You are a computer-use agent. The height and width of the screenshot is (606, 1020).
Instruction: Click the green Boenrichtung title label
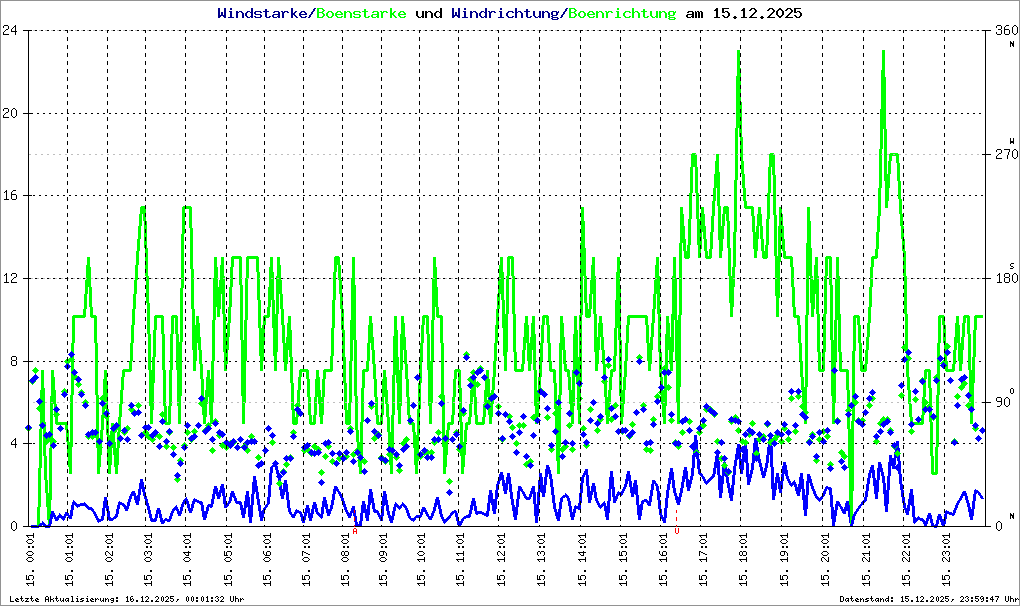pyautogui.click(x=623, y=13)
